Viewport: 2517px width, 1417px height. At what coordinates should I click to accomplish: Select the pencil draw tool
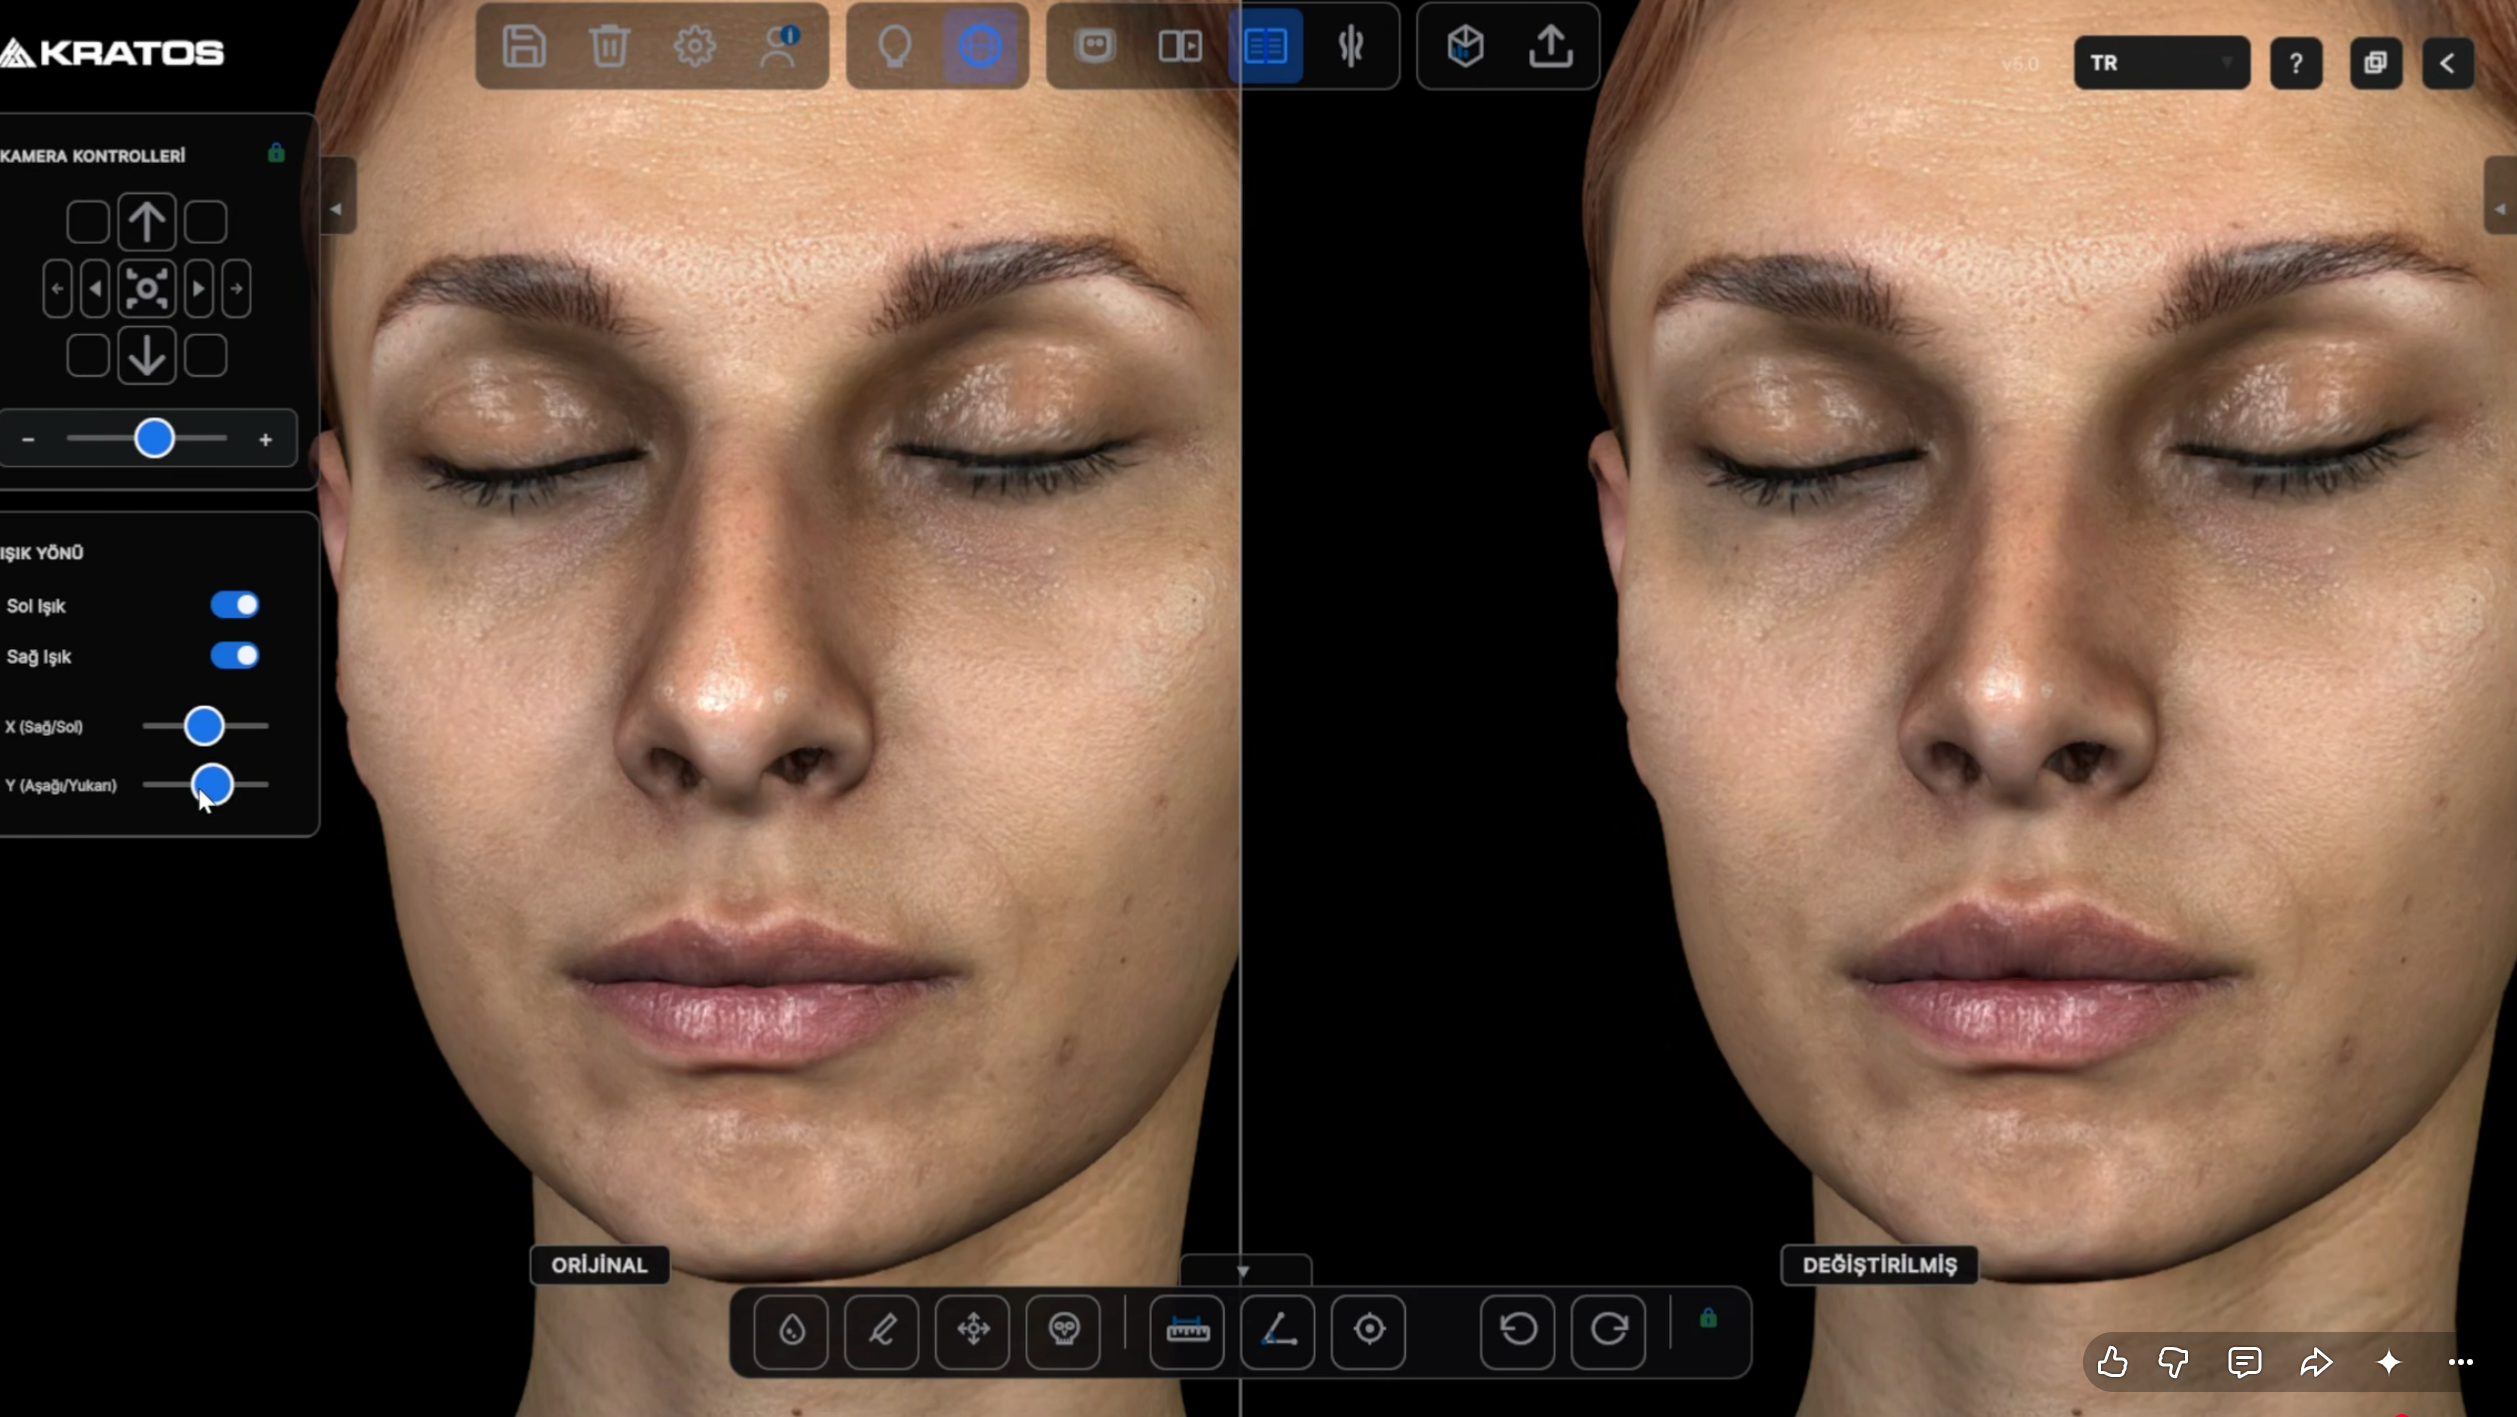[x=882, y=1331]
